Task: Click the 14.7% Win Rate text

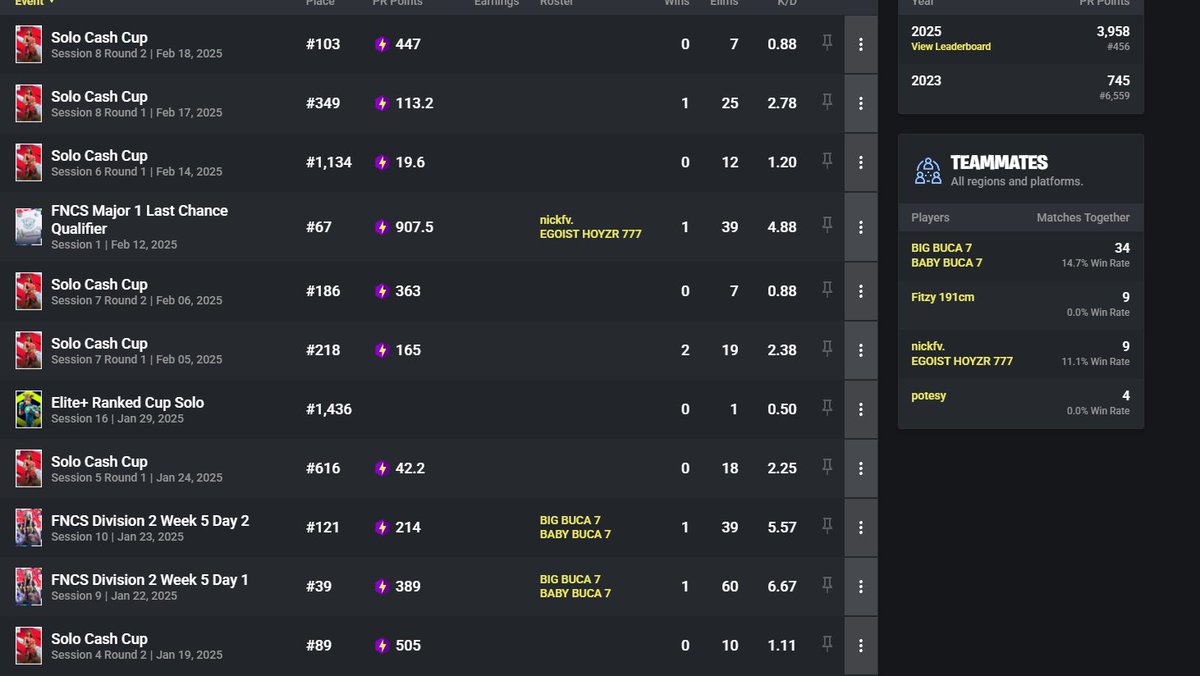Action: point(1095,263)
